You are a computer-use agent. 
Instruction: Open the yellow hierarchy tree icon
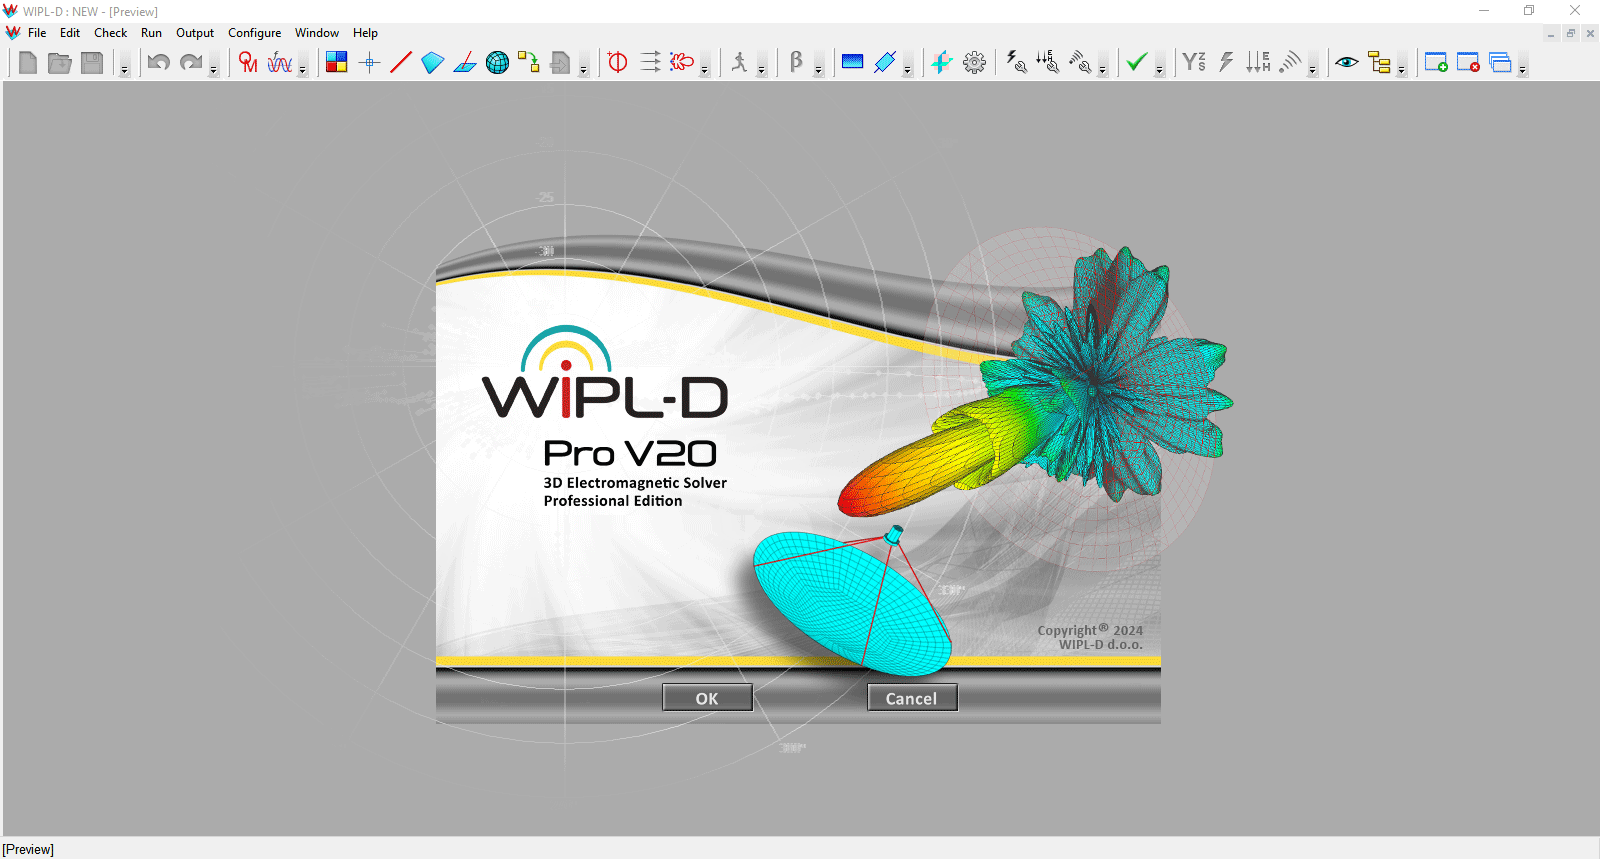coord(1379,63)
